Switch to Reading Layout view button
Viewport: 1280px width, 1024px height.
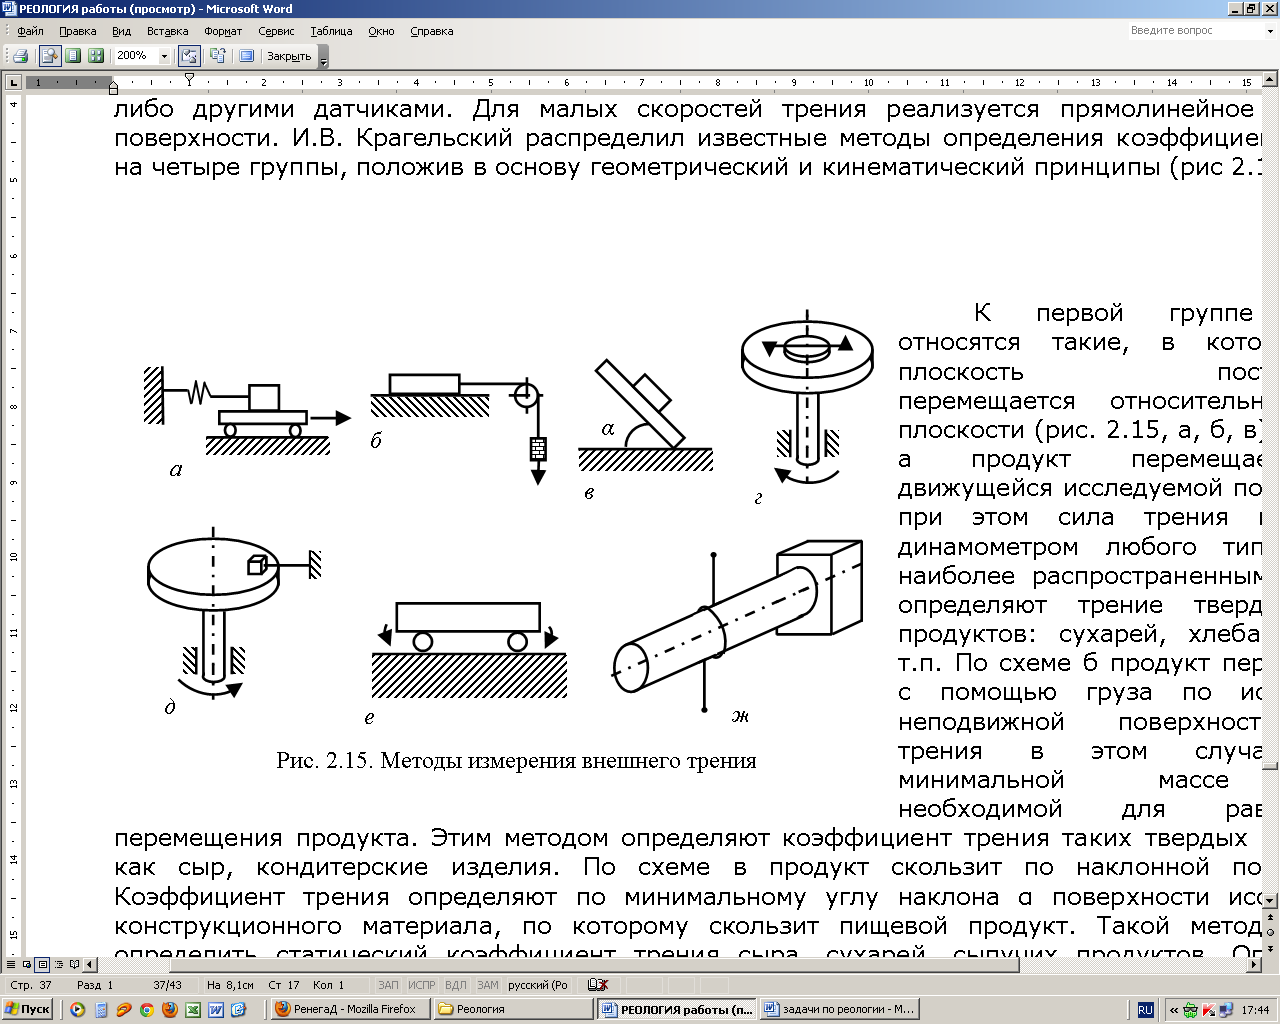[x=74, y=965]
